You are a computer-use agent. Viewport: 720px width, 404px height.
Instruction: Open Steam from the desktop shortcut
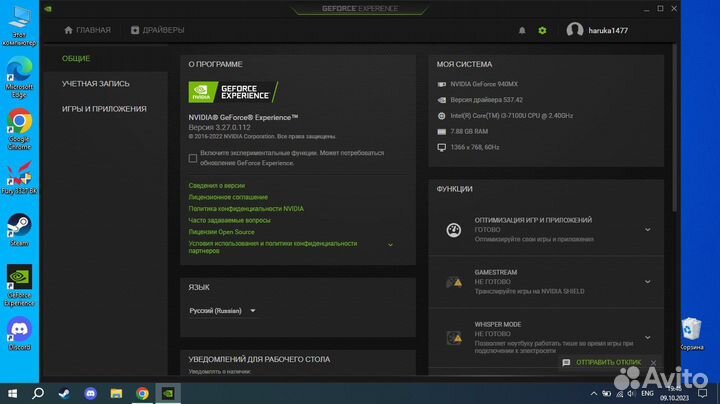pos(19,227)
